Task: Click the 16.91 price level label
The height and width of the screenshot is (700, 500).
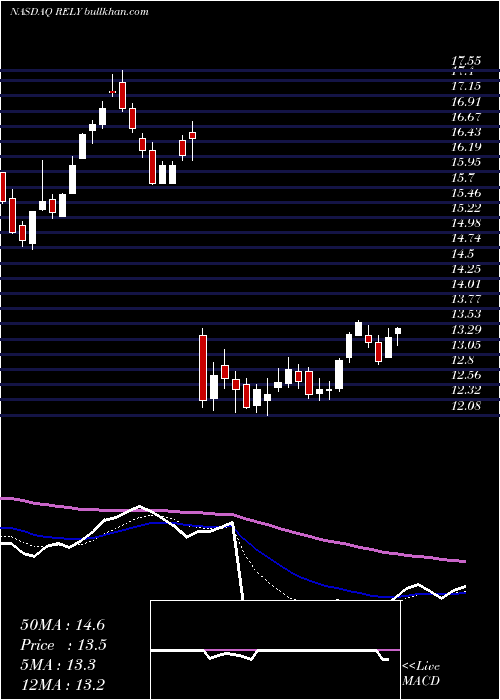Action: click(466, 102)
